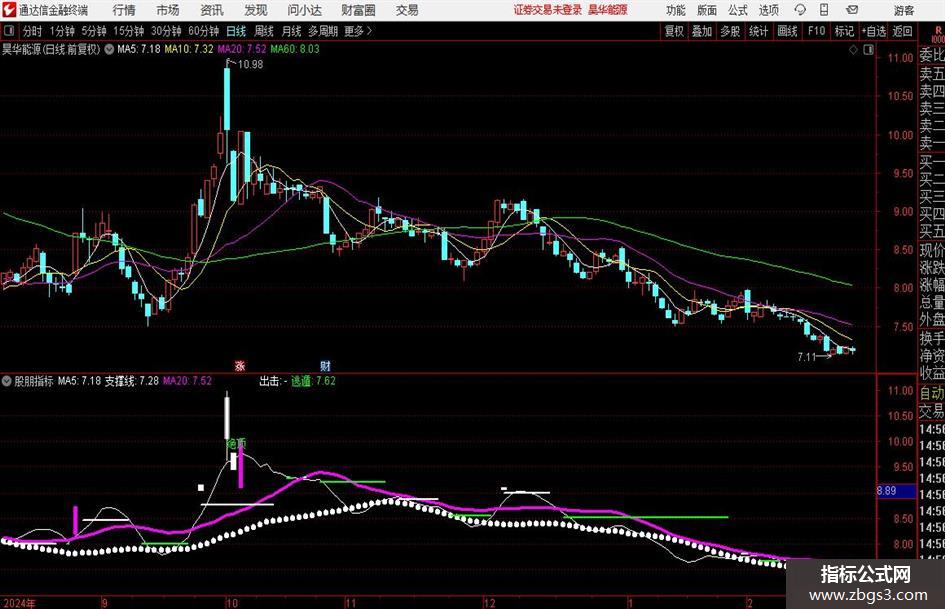
Task: Click the 2024年 date axis label
Action: click(19, 602)
